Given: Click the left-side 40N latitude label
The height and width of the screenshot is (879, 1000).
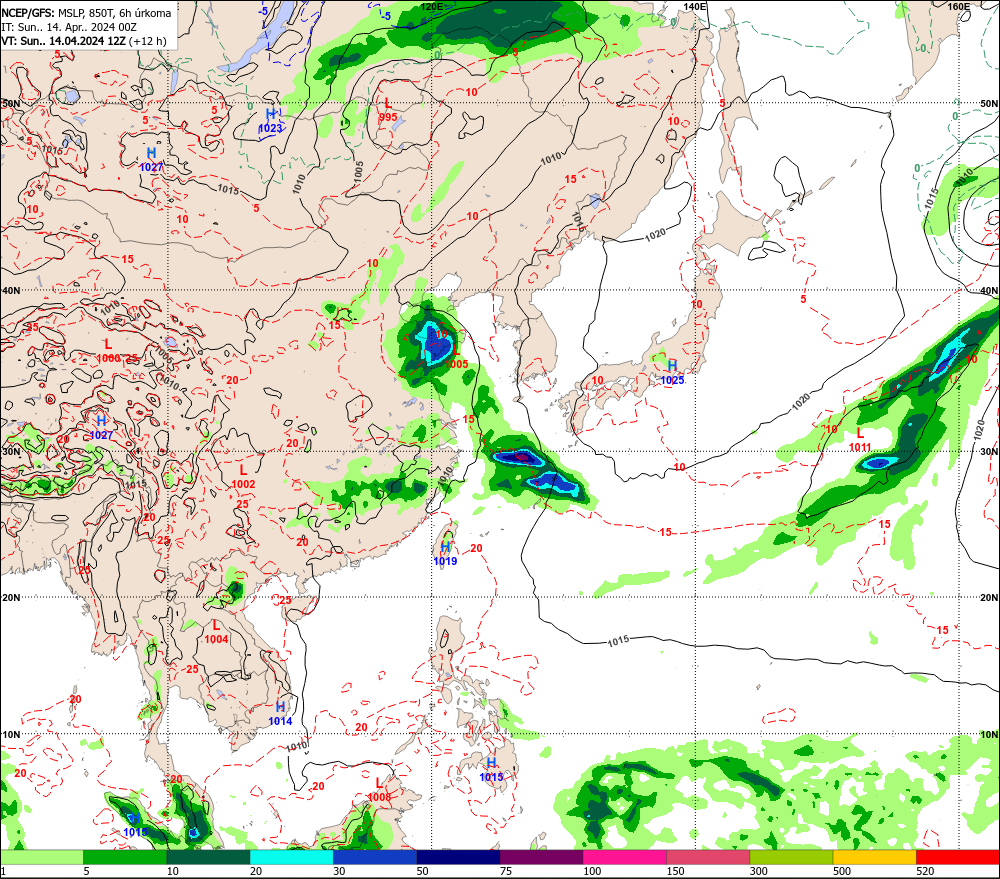Looking at the screenshot, I should [11, 290].
